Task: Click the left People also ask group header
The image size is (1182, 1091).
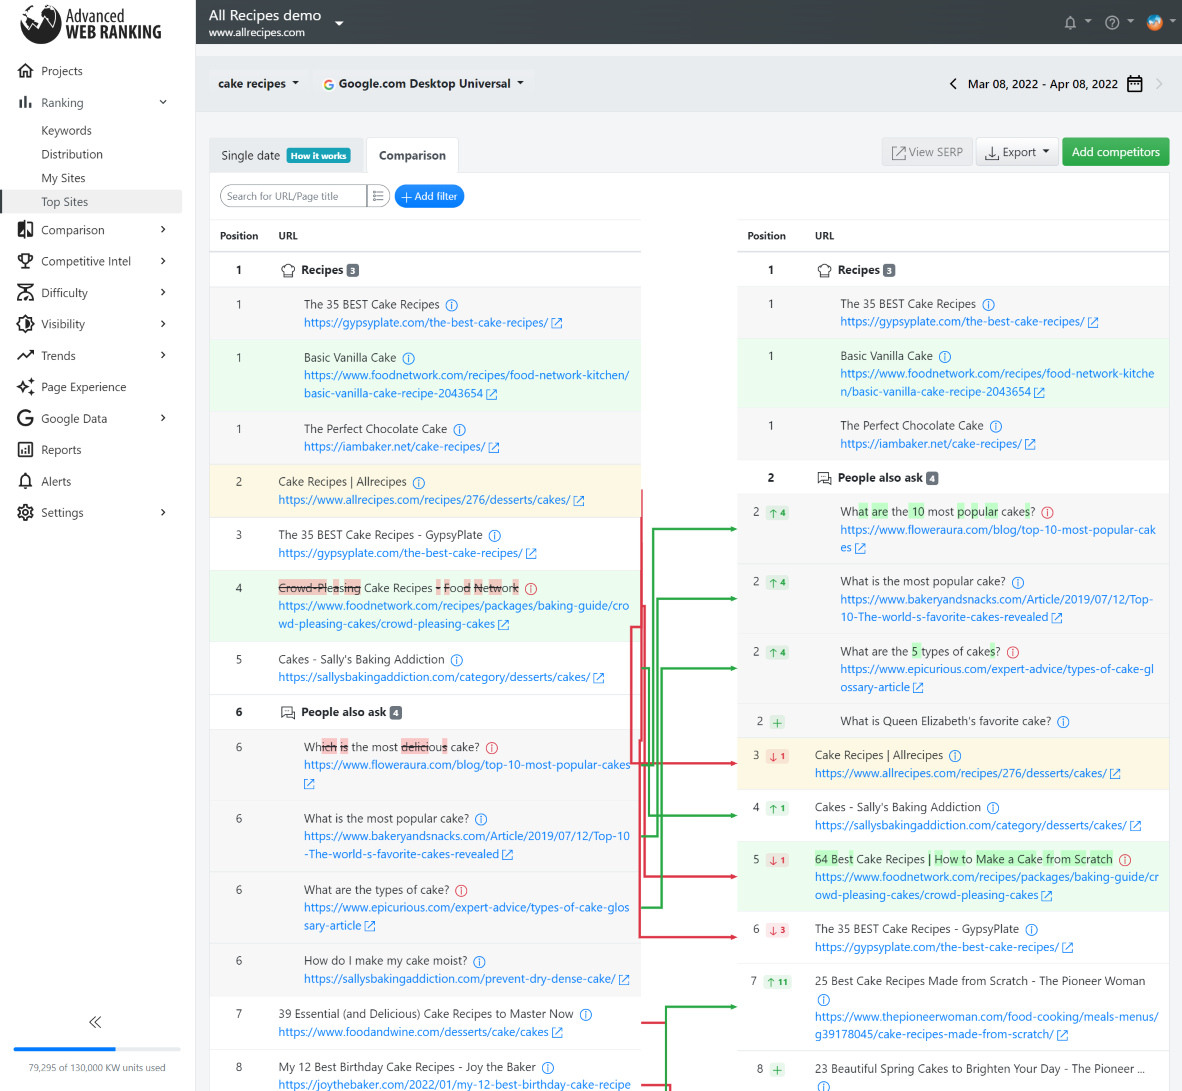Action: (x=425, y=713)
